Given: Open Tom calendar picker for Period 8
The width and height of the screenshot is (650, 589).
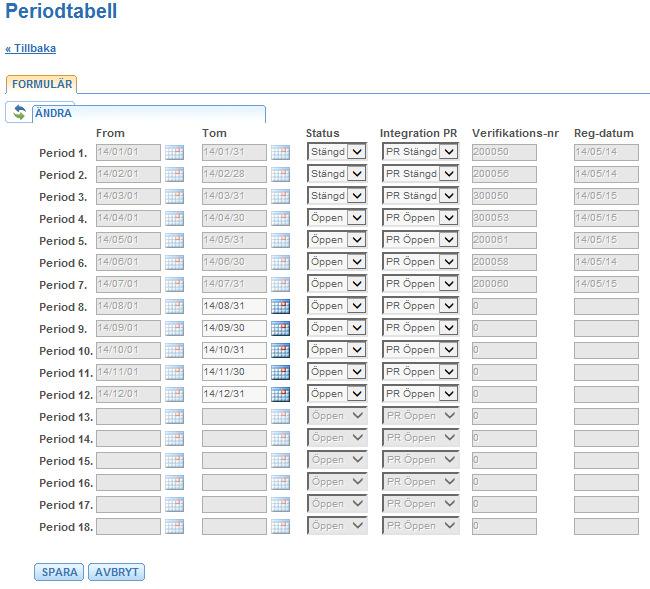Looking at the screenshot, I should [281, 306].
